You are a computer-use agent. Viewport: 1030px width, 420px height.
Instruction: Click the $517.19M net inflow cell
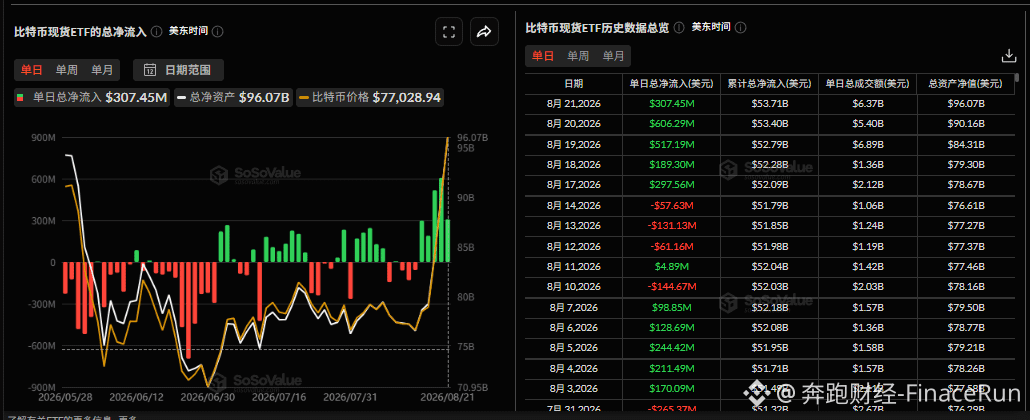[x=671, y=144]
